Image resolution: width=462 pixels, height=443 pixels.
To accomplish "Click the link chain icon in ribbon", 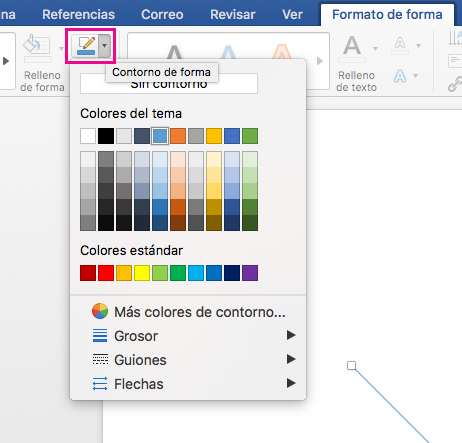I will tap(455, 84).
